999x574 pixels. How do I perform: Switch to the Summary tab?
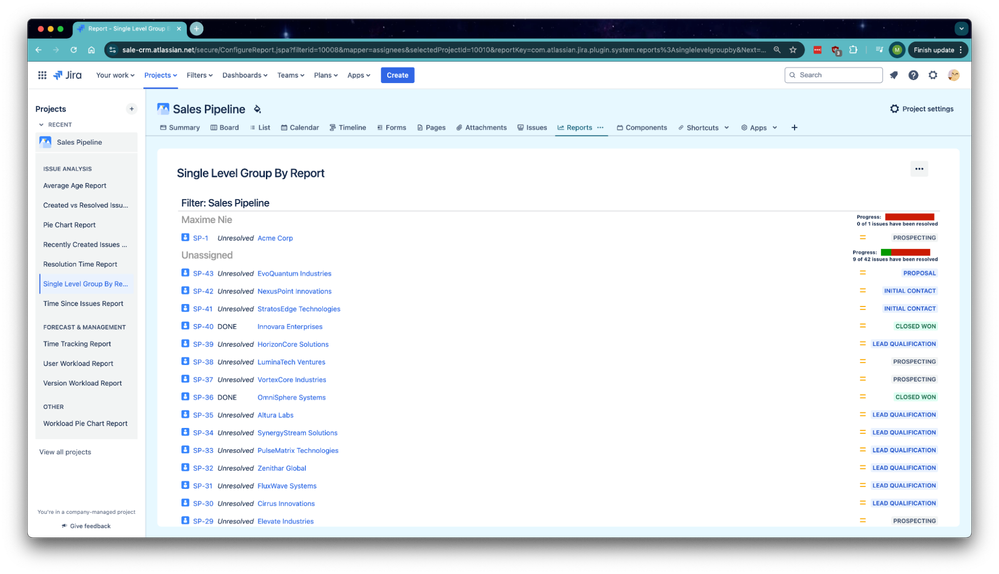coord(180,127)
